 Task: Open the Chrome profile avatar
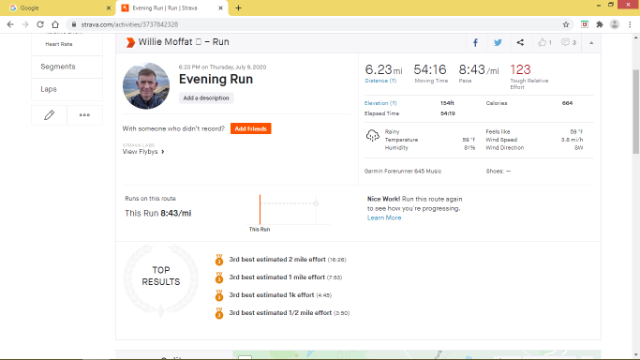[615, 24]
